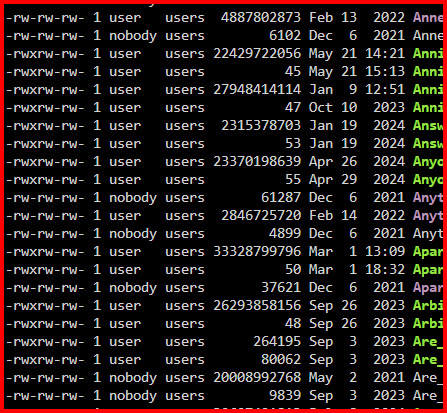Select the file size 2315378703

261,125
